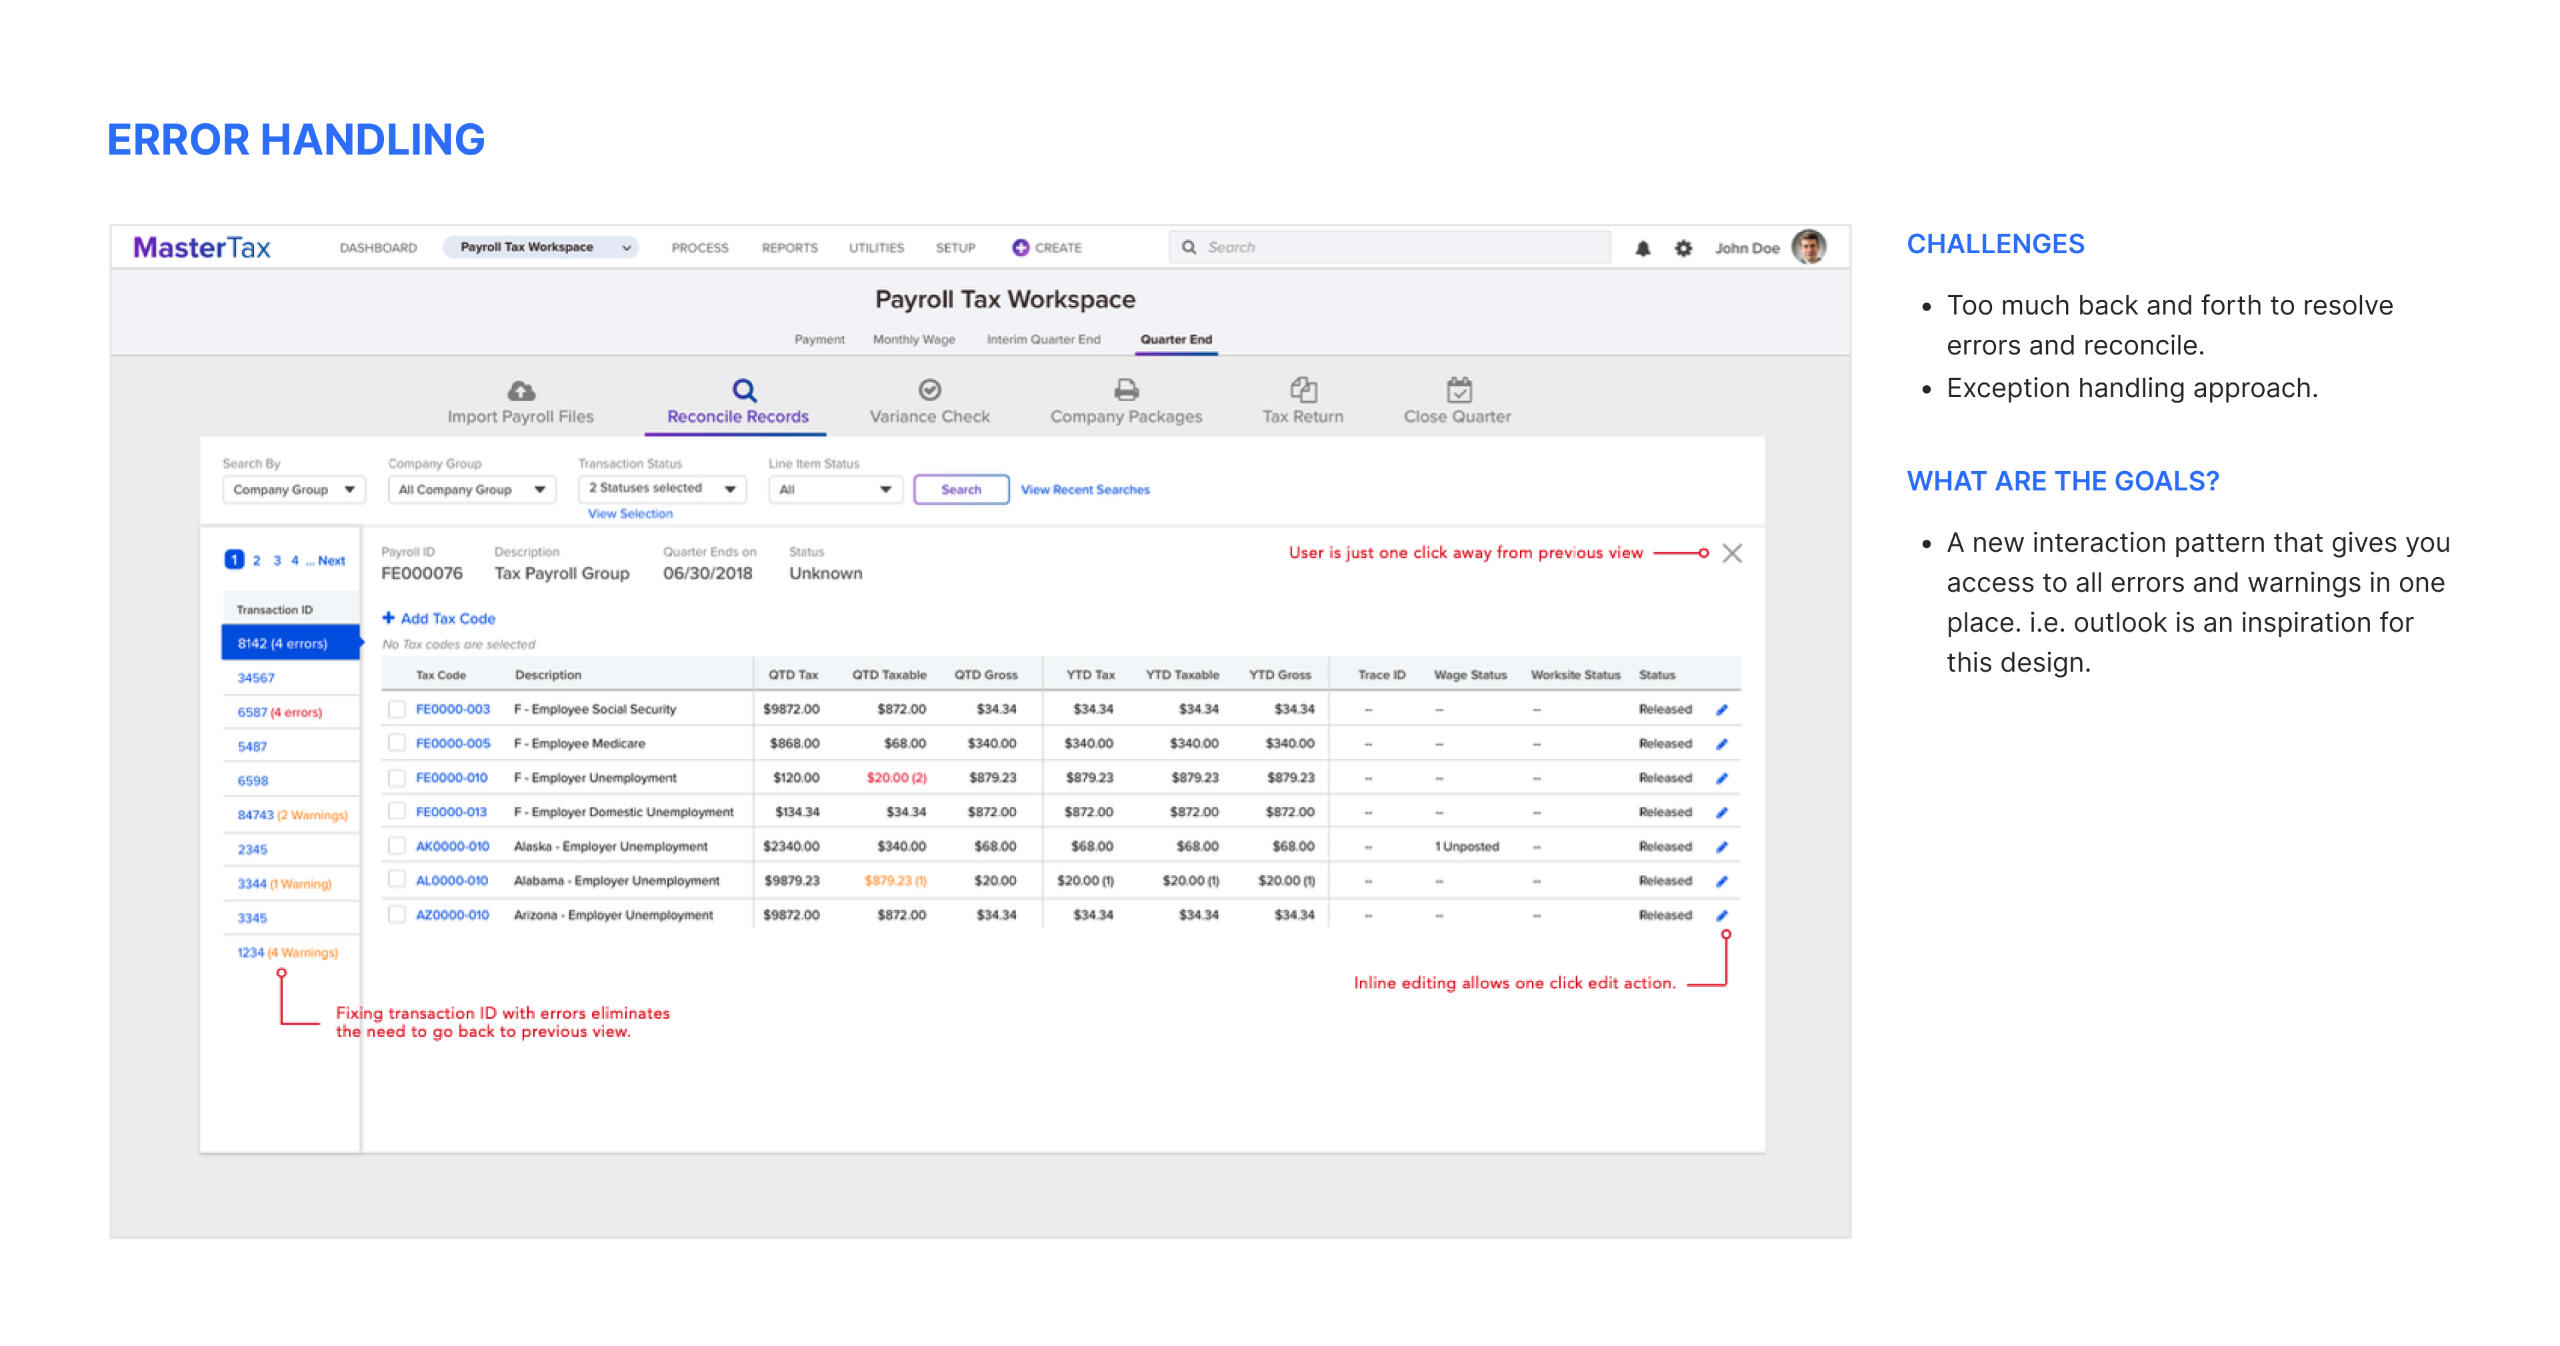This screenshot has width=2560, height=1346.
Task: Expand the Search By Company Group dropdown
Action: pyautogui.click(x=293, y=490)
